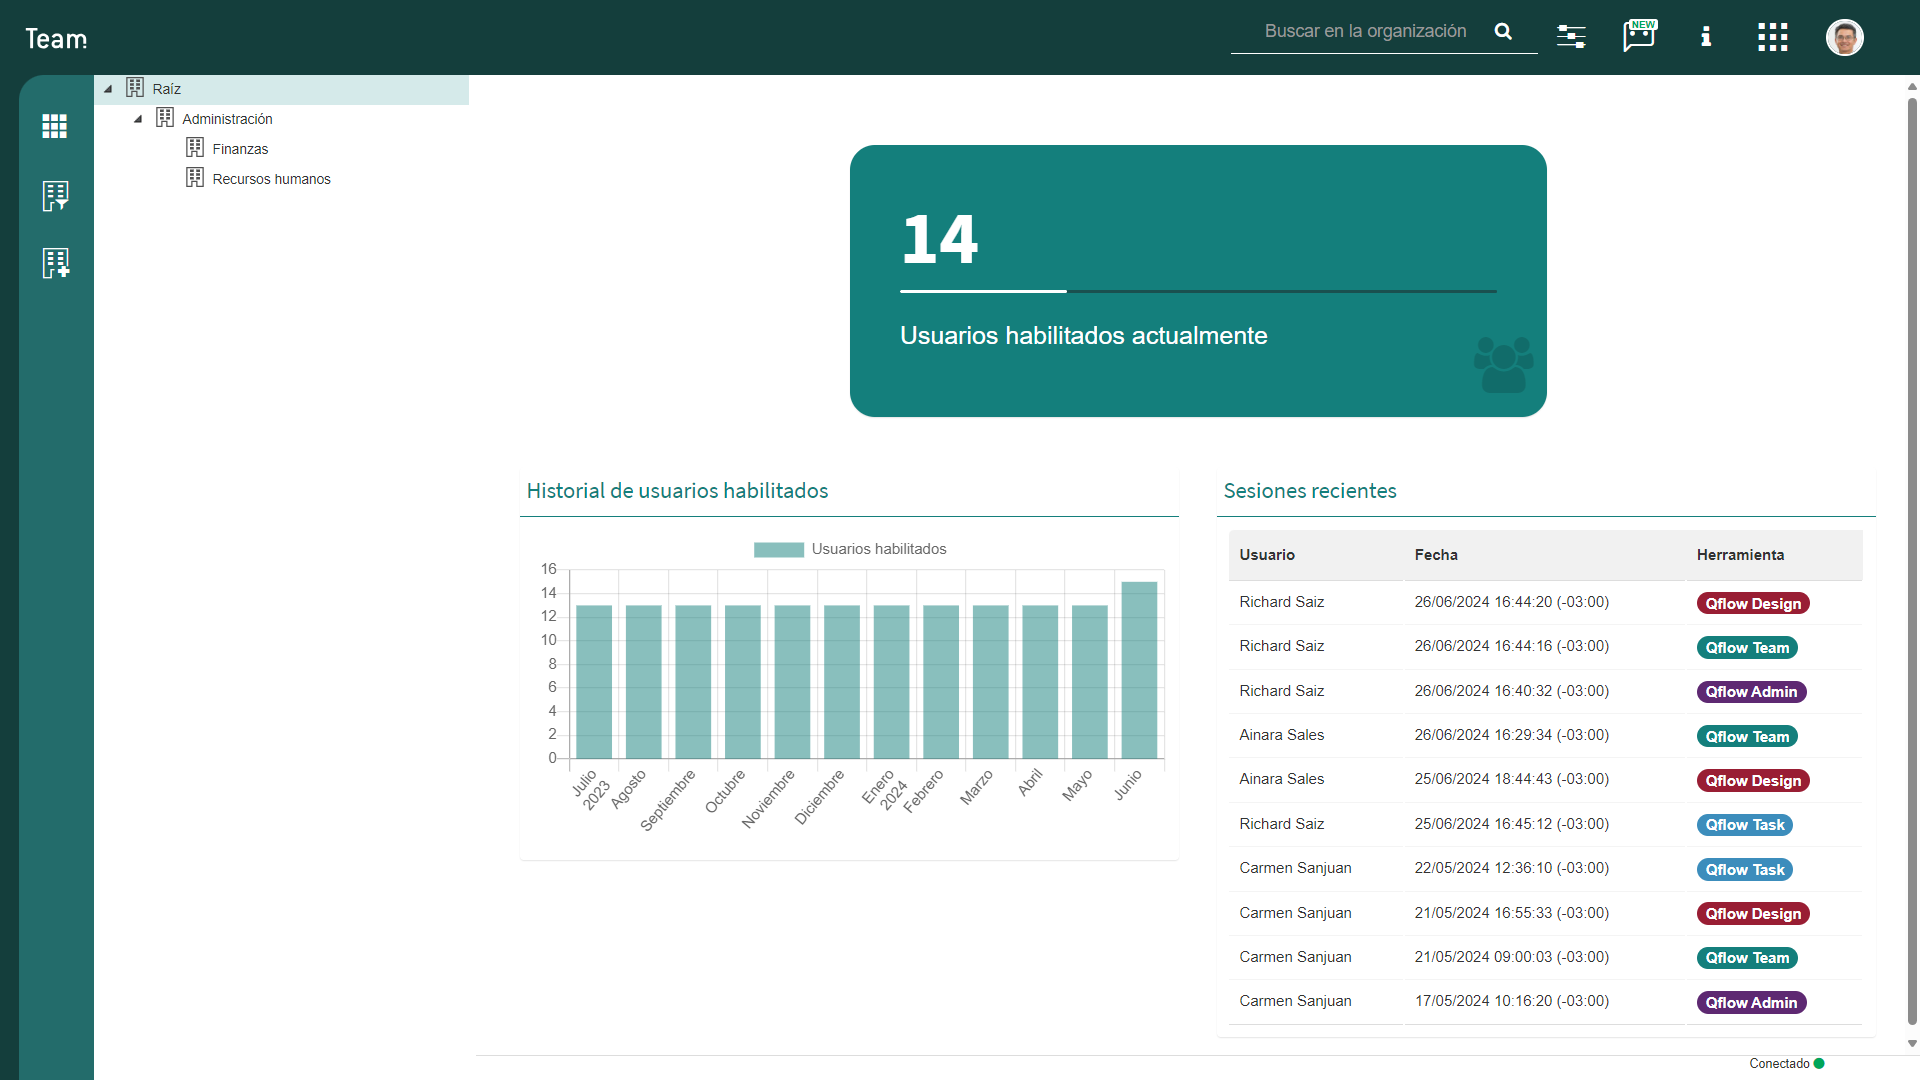Click the organization filter building icon in sidebar
Image resolution: width=1920 pixels, height=1080 pixels.
(x=55, y=196)
